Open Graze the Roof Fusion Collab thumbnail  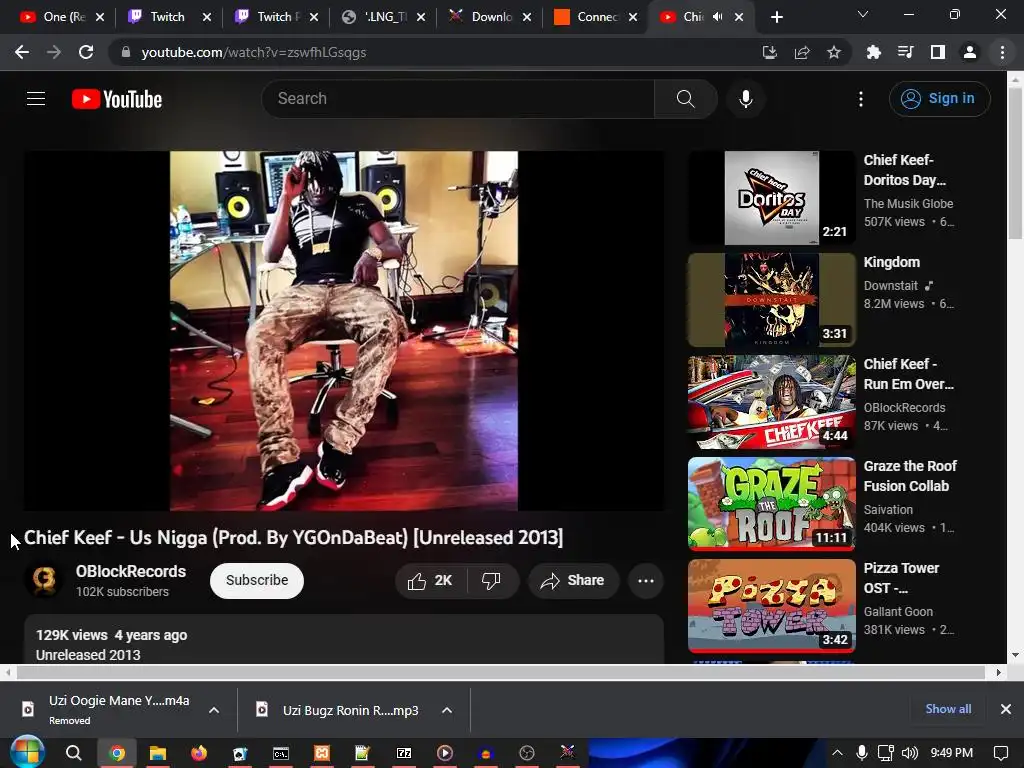tap(772, 504)
